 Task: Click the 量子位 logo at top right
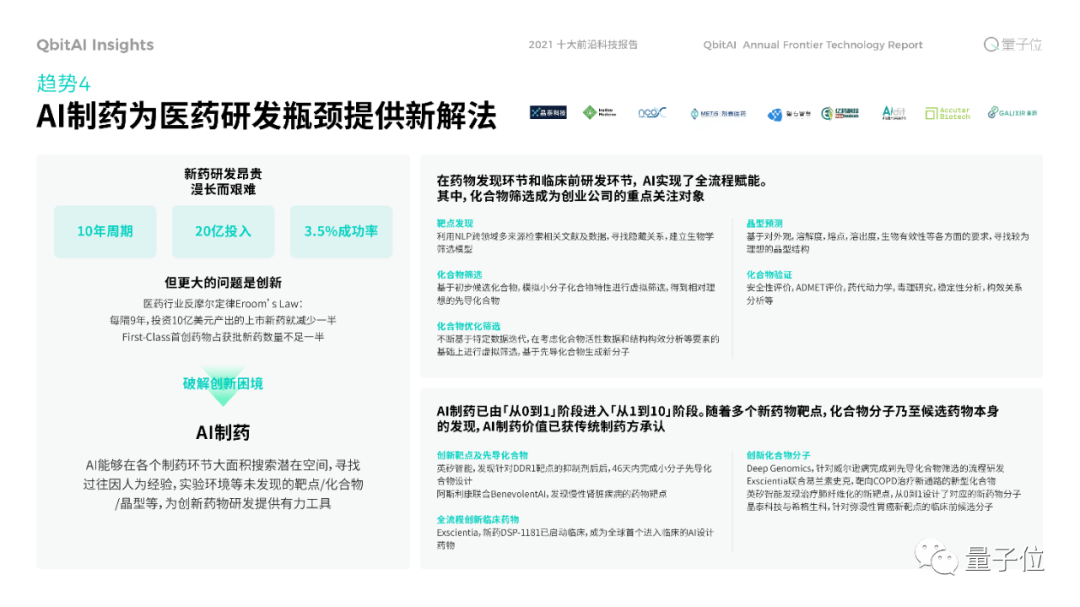click(1012, 45)
